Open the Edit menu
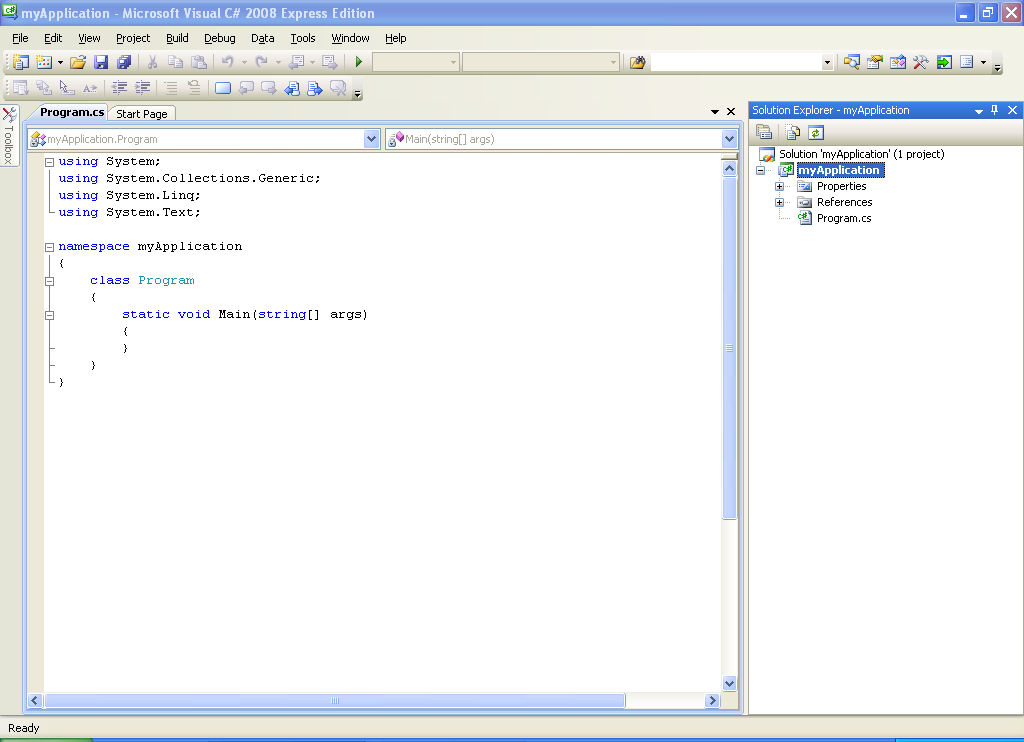The image size is (1024, 742). (x=53, y=38)
